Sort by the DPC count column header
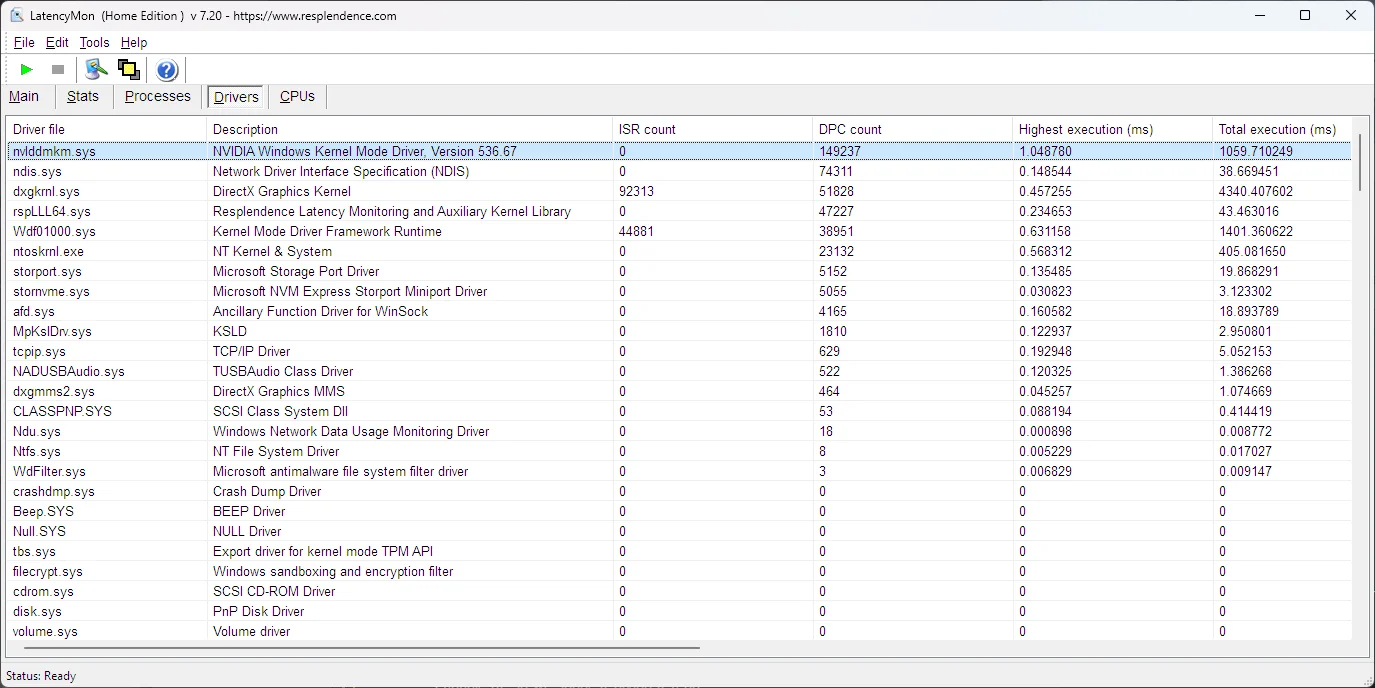The height and width of the screenshot is (688, 1375). click(913, 129)
